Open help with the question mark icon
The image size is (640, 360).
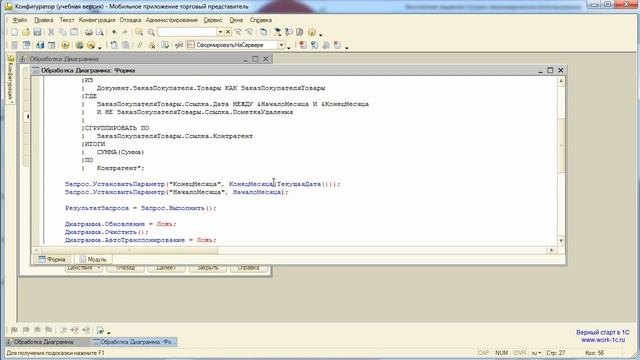(289, 32)
